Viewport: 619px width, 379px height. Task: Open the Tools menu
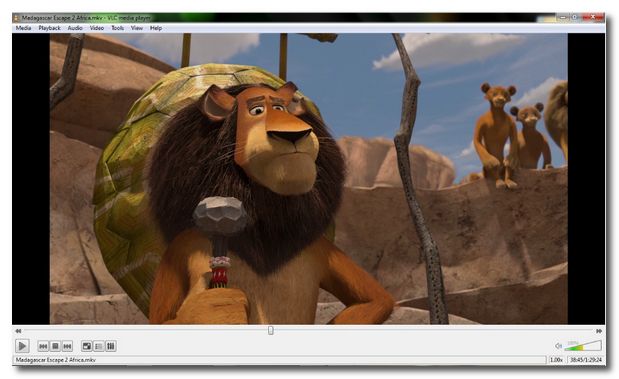117,28
